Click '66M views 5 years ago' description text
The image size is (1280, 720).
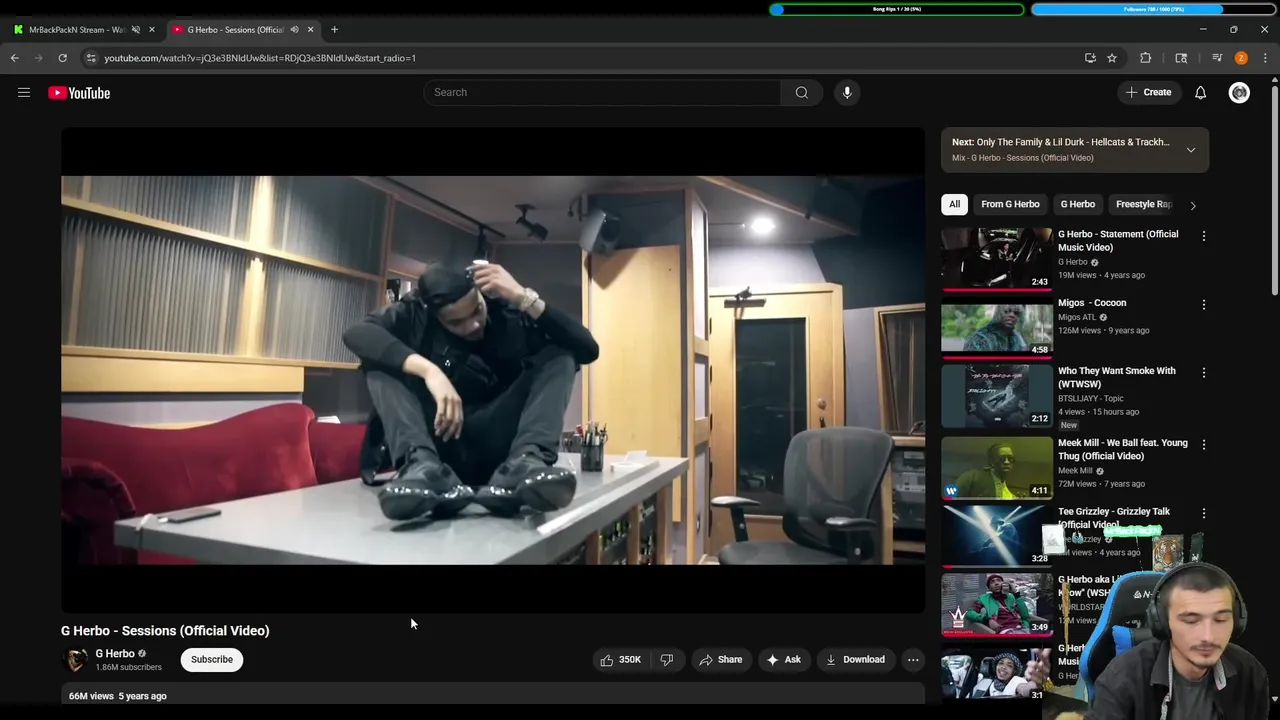118,696
